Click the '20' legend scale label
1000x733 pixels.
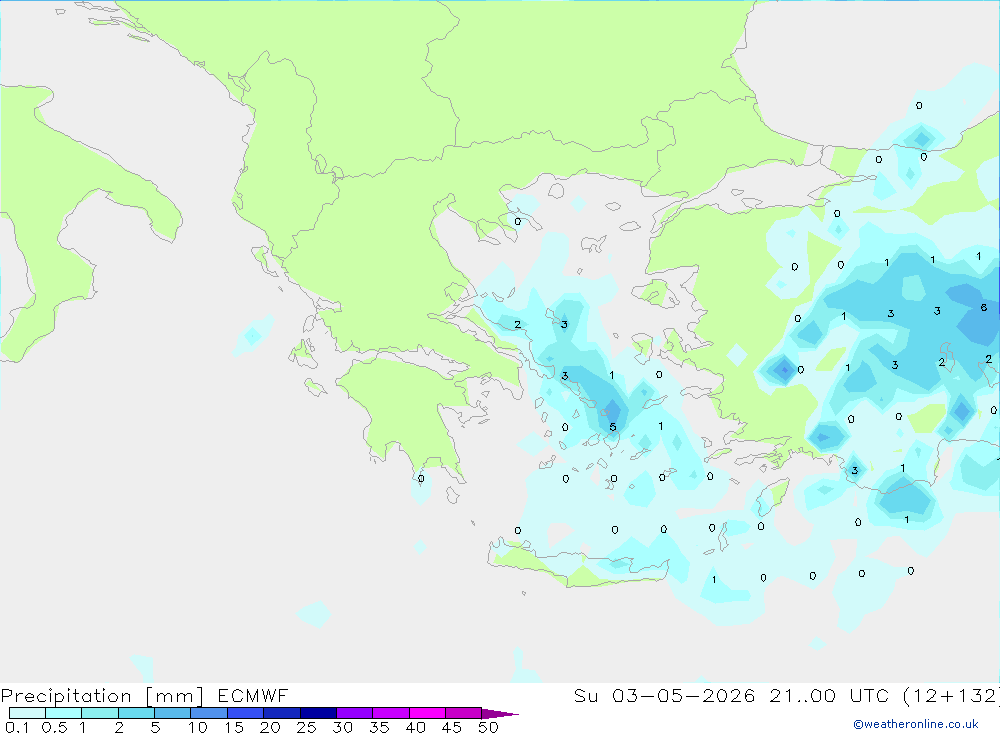[270, 727]
